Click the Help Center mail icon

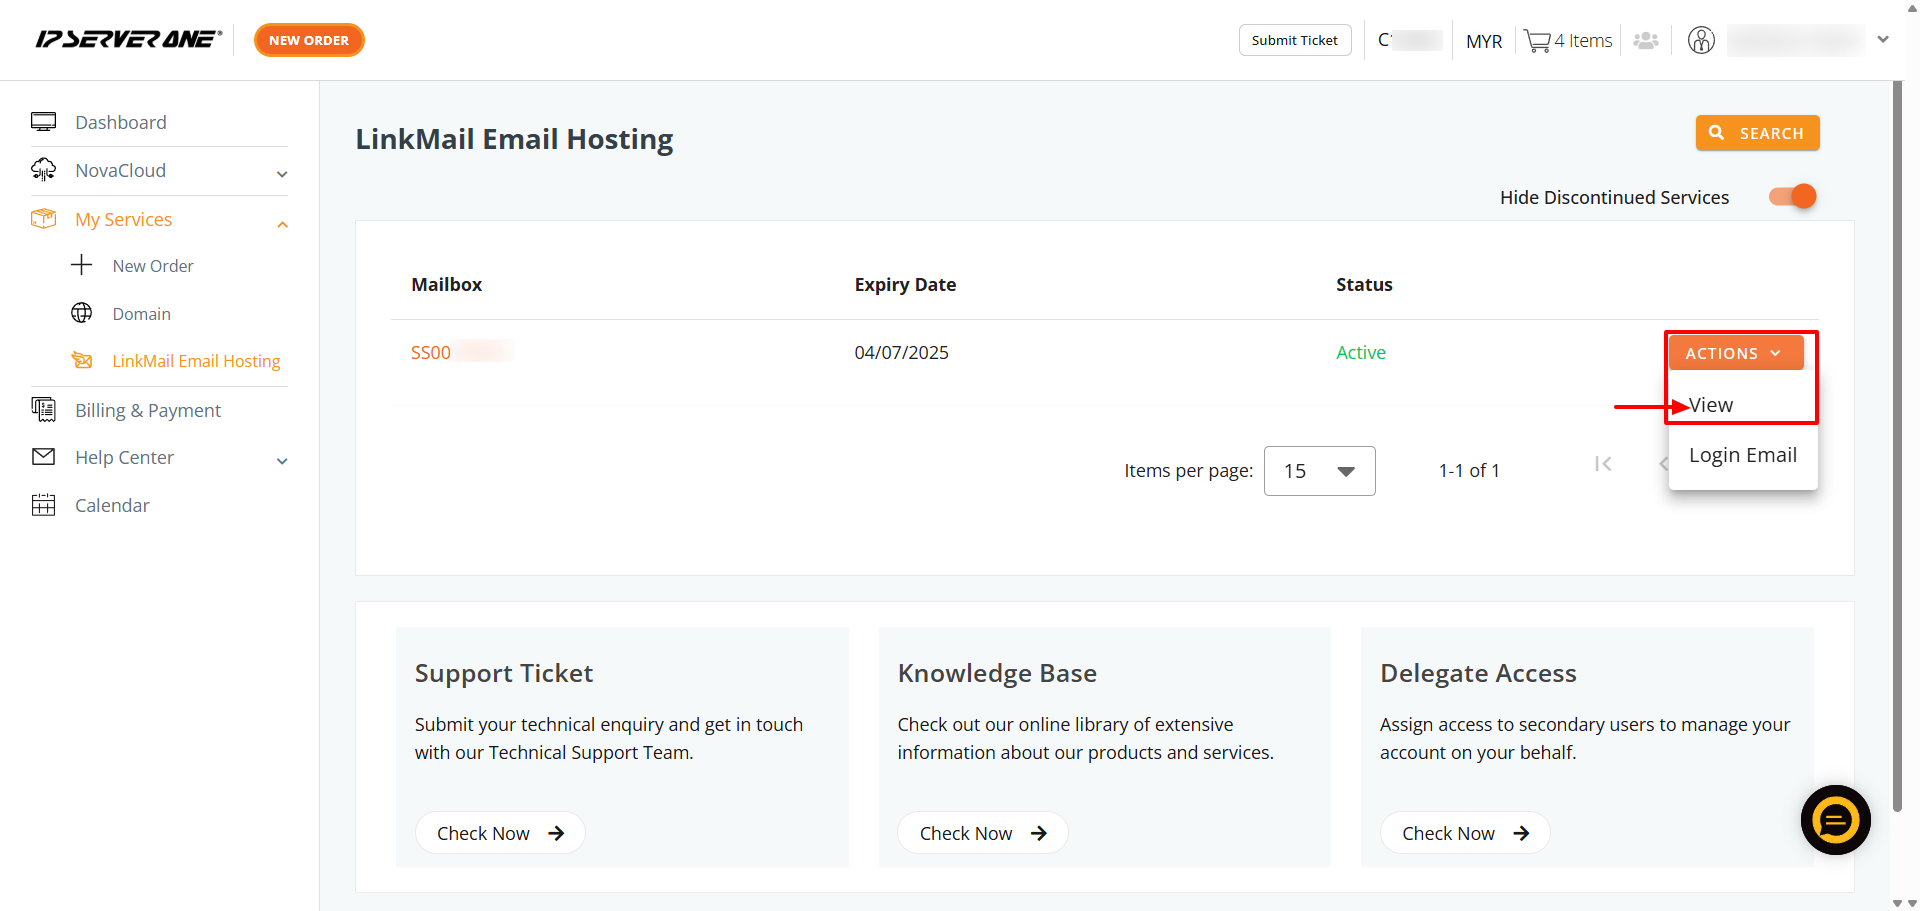43,457
